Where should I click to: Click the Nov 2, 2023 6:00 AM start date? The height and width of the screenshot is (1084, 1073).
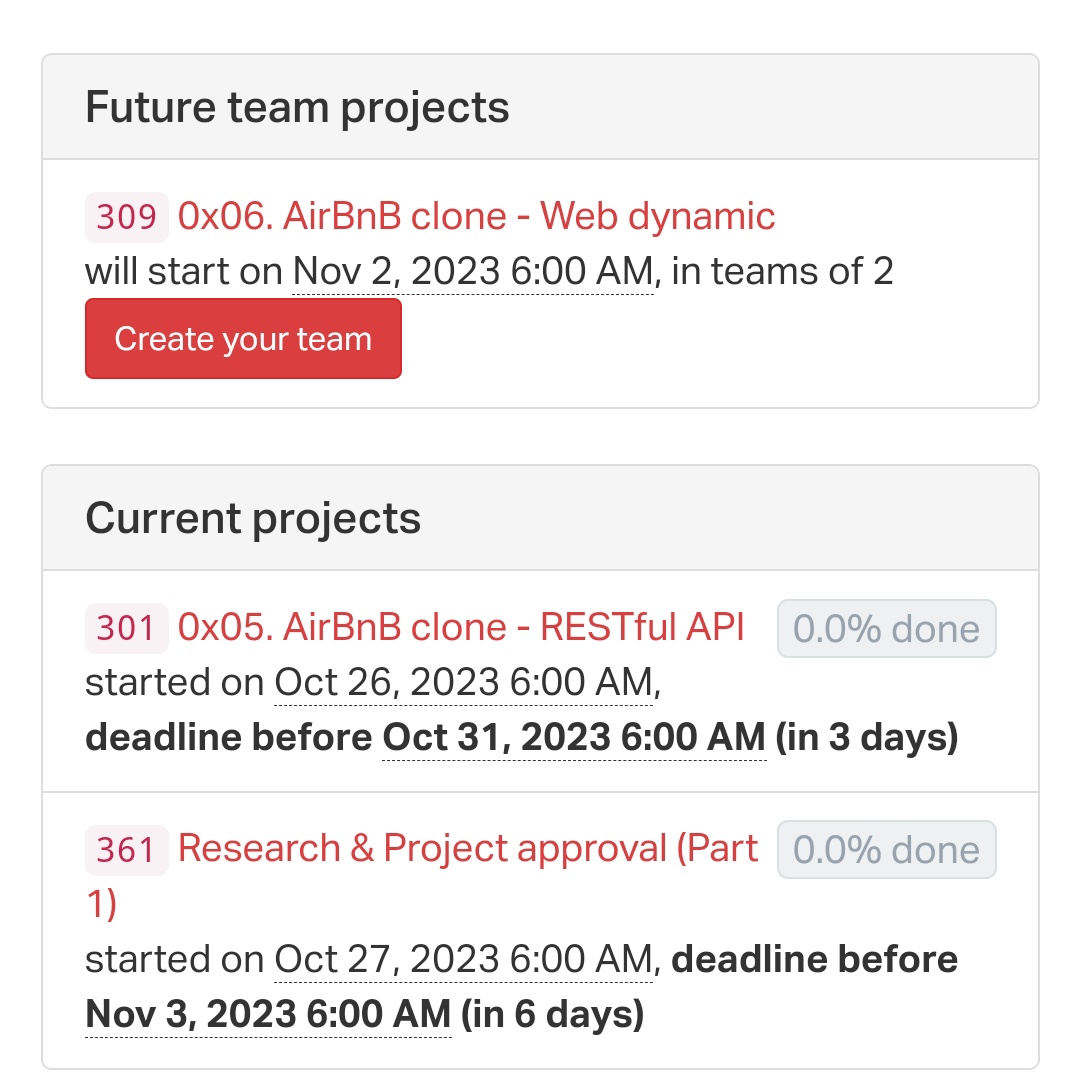[x=473, y=271]
